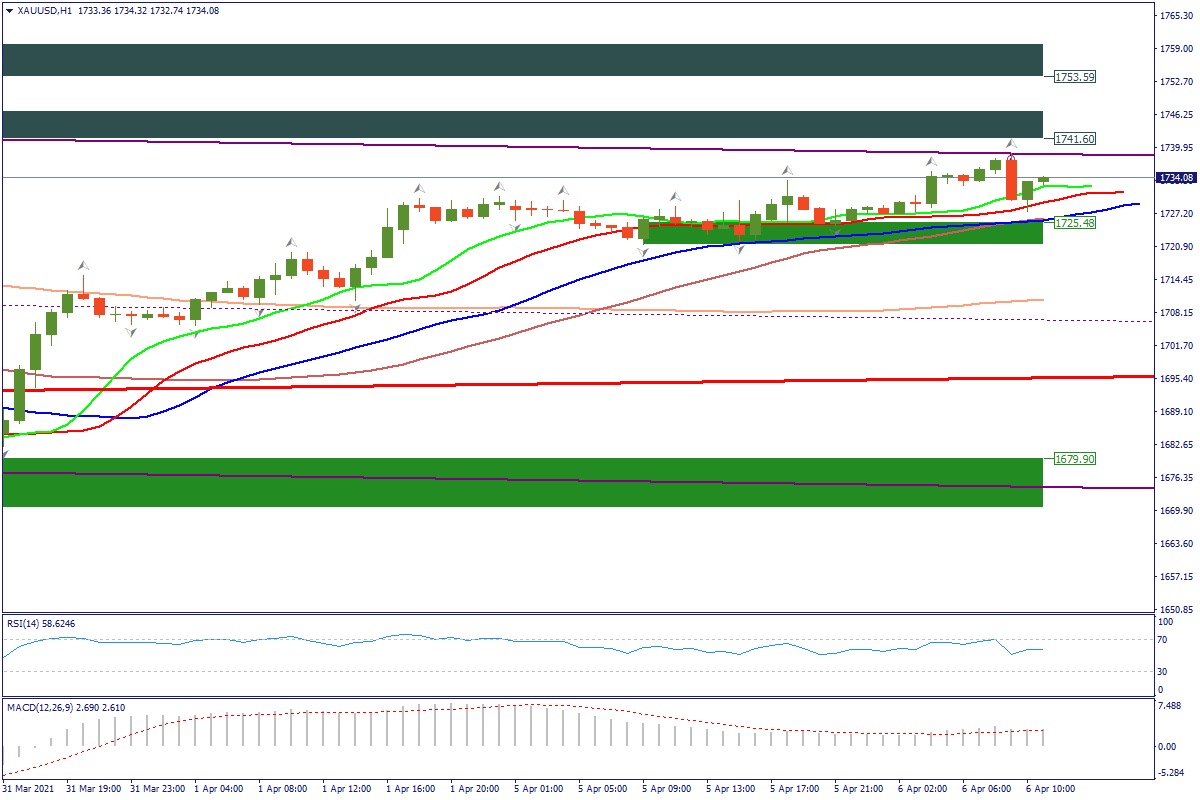Click the highest fractal arrow above red candle
This screenshot has height=800, width=1200.
point(1011,144)
